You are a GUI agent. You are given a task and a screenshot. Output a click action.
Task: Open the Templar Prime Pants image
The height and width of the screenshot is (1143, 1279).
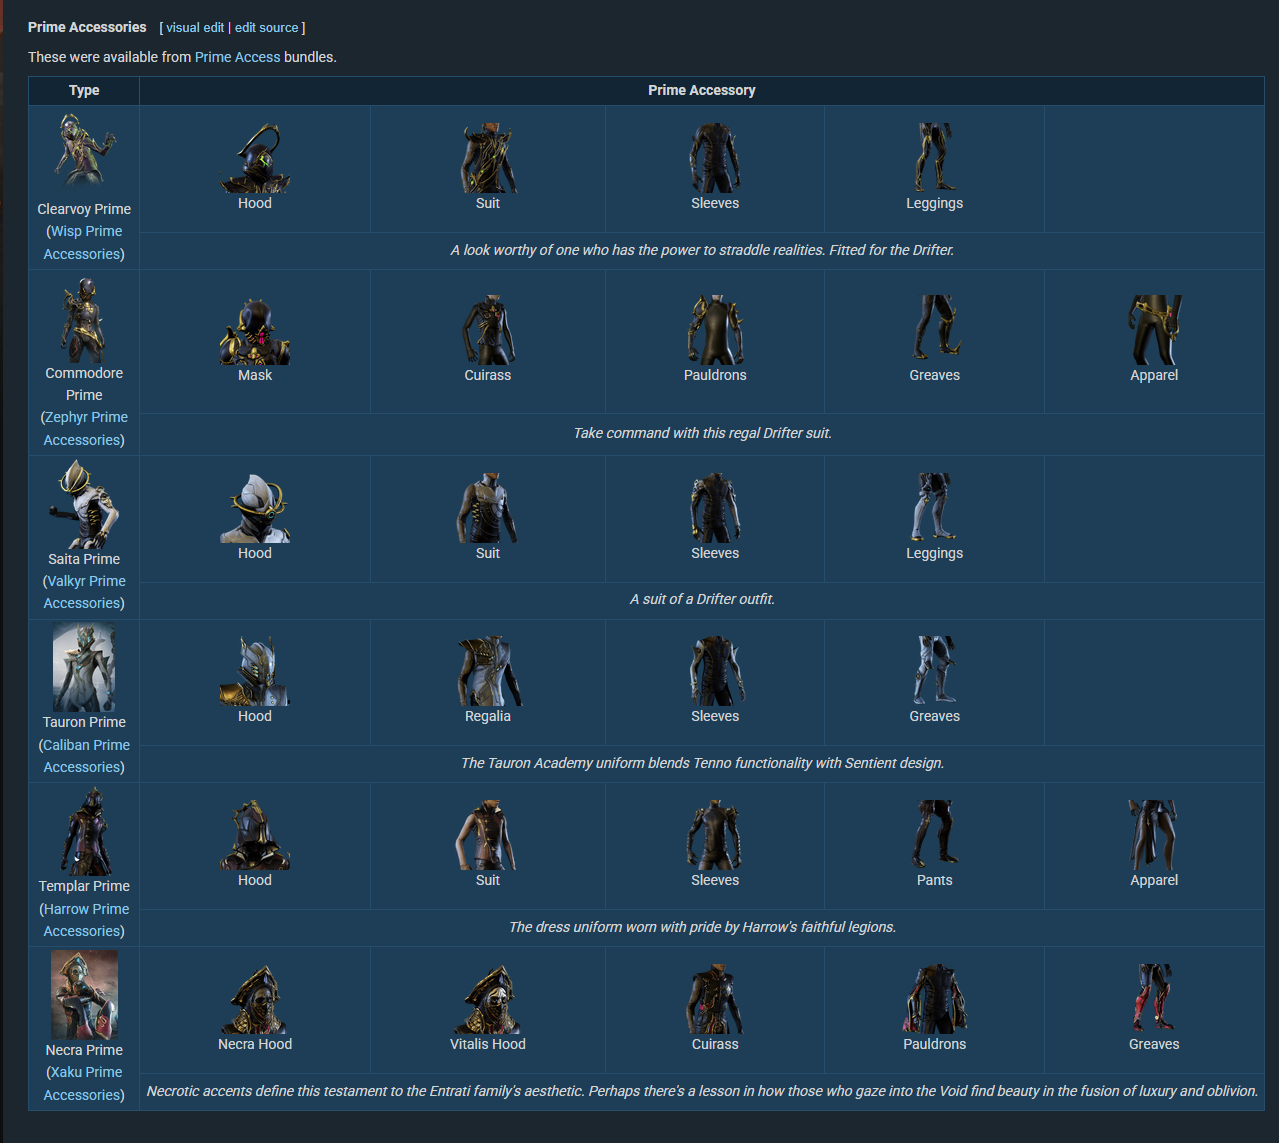(935, 835)
